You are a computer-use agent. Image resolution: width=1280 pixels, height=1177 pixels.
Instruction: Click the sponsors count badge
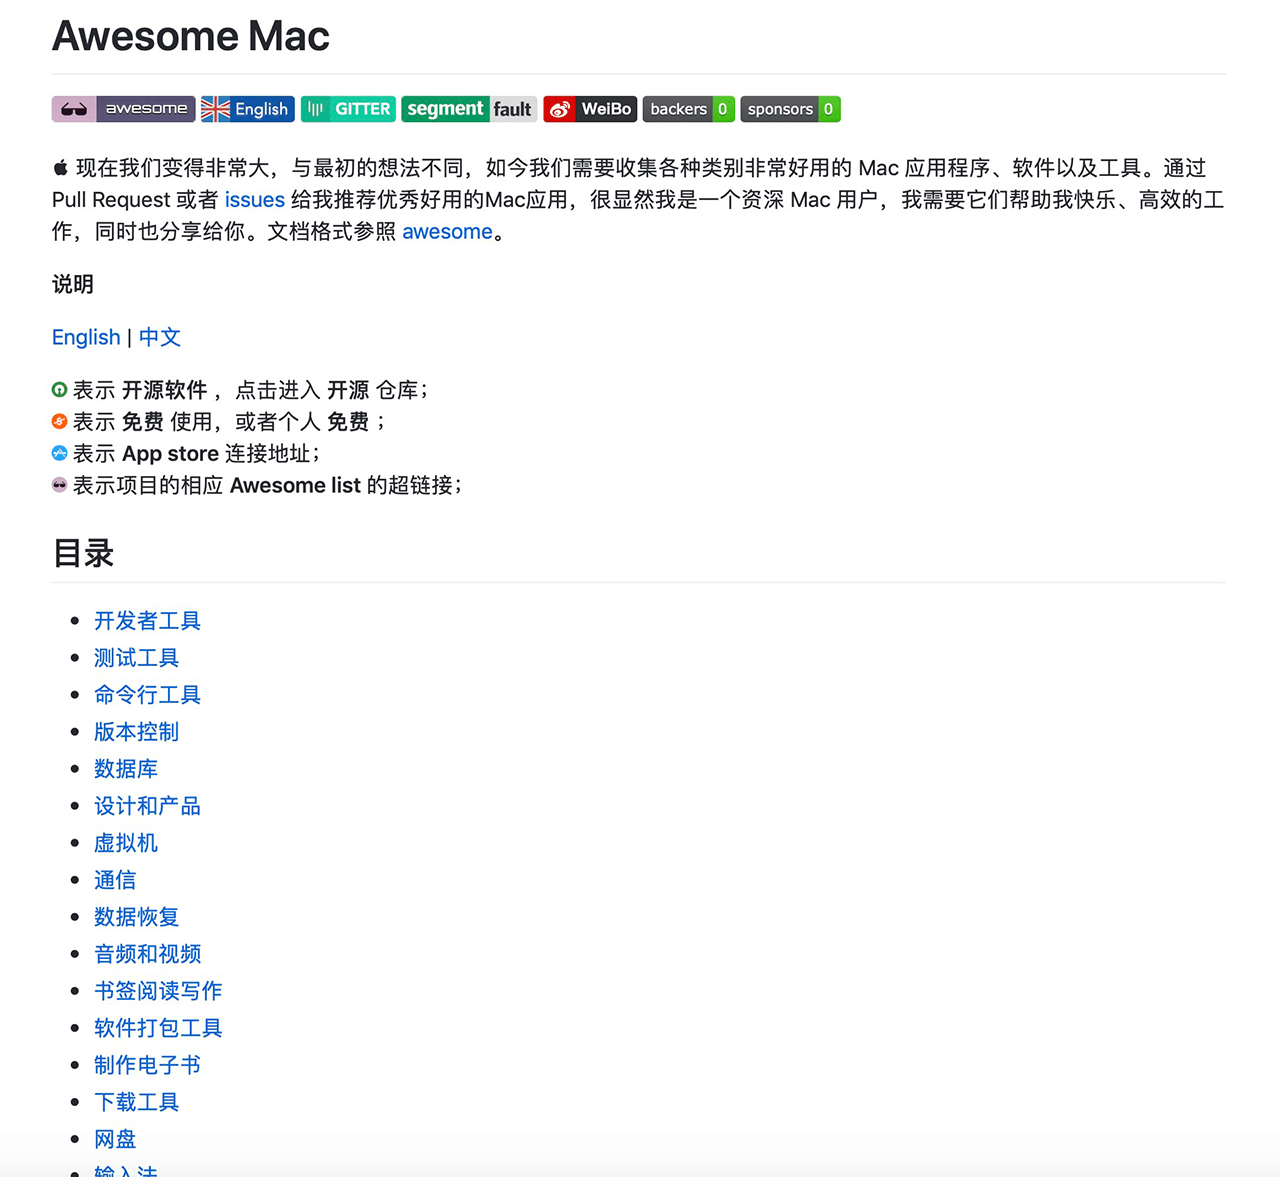[790, 109]
